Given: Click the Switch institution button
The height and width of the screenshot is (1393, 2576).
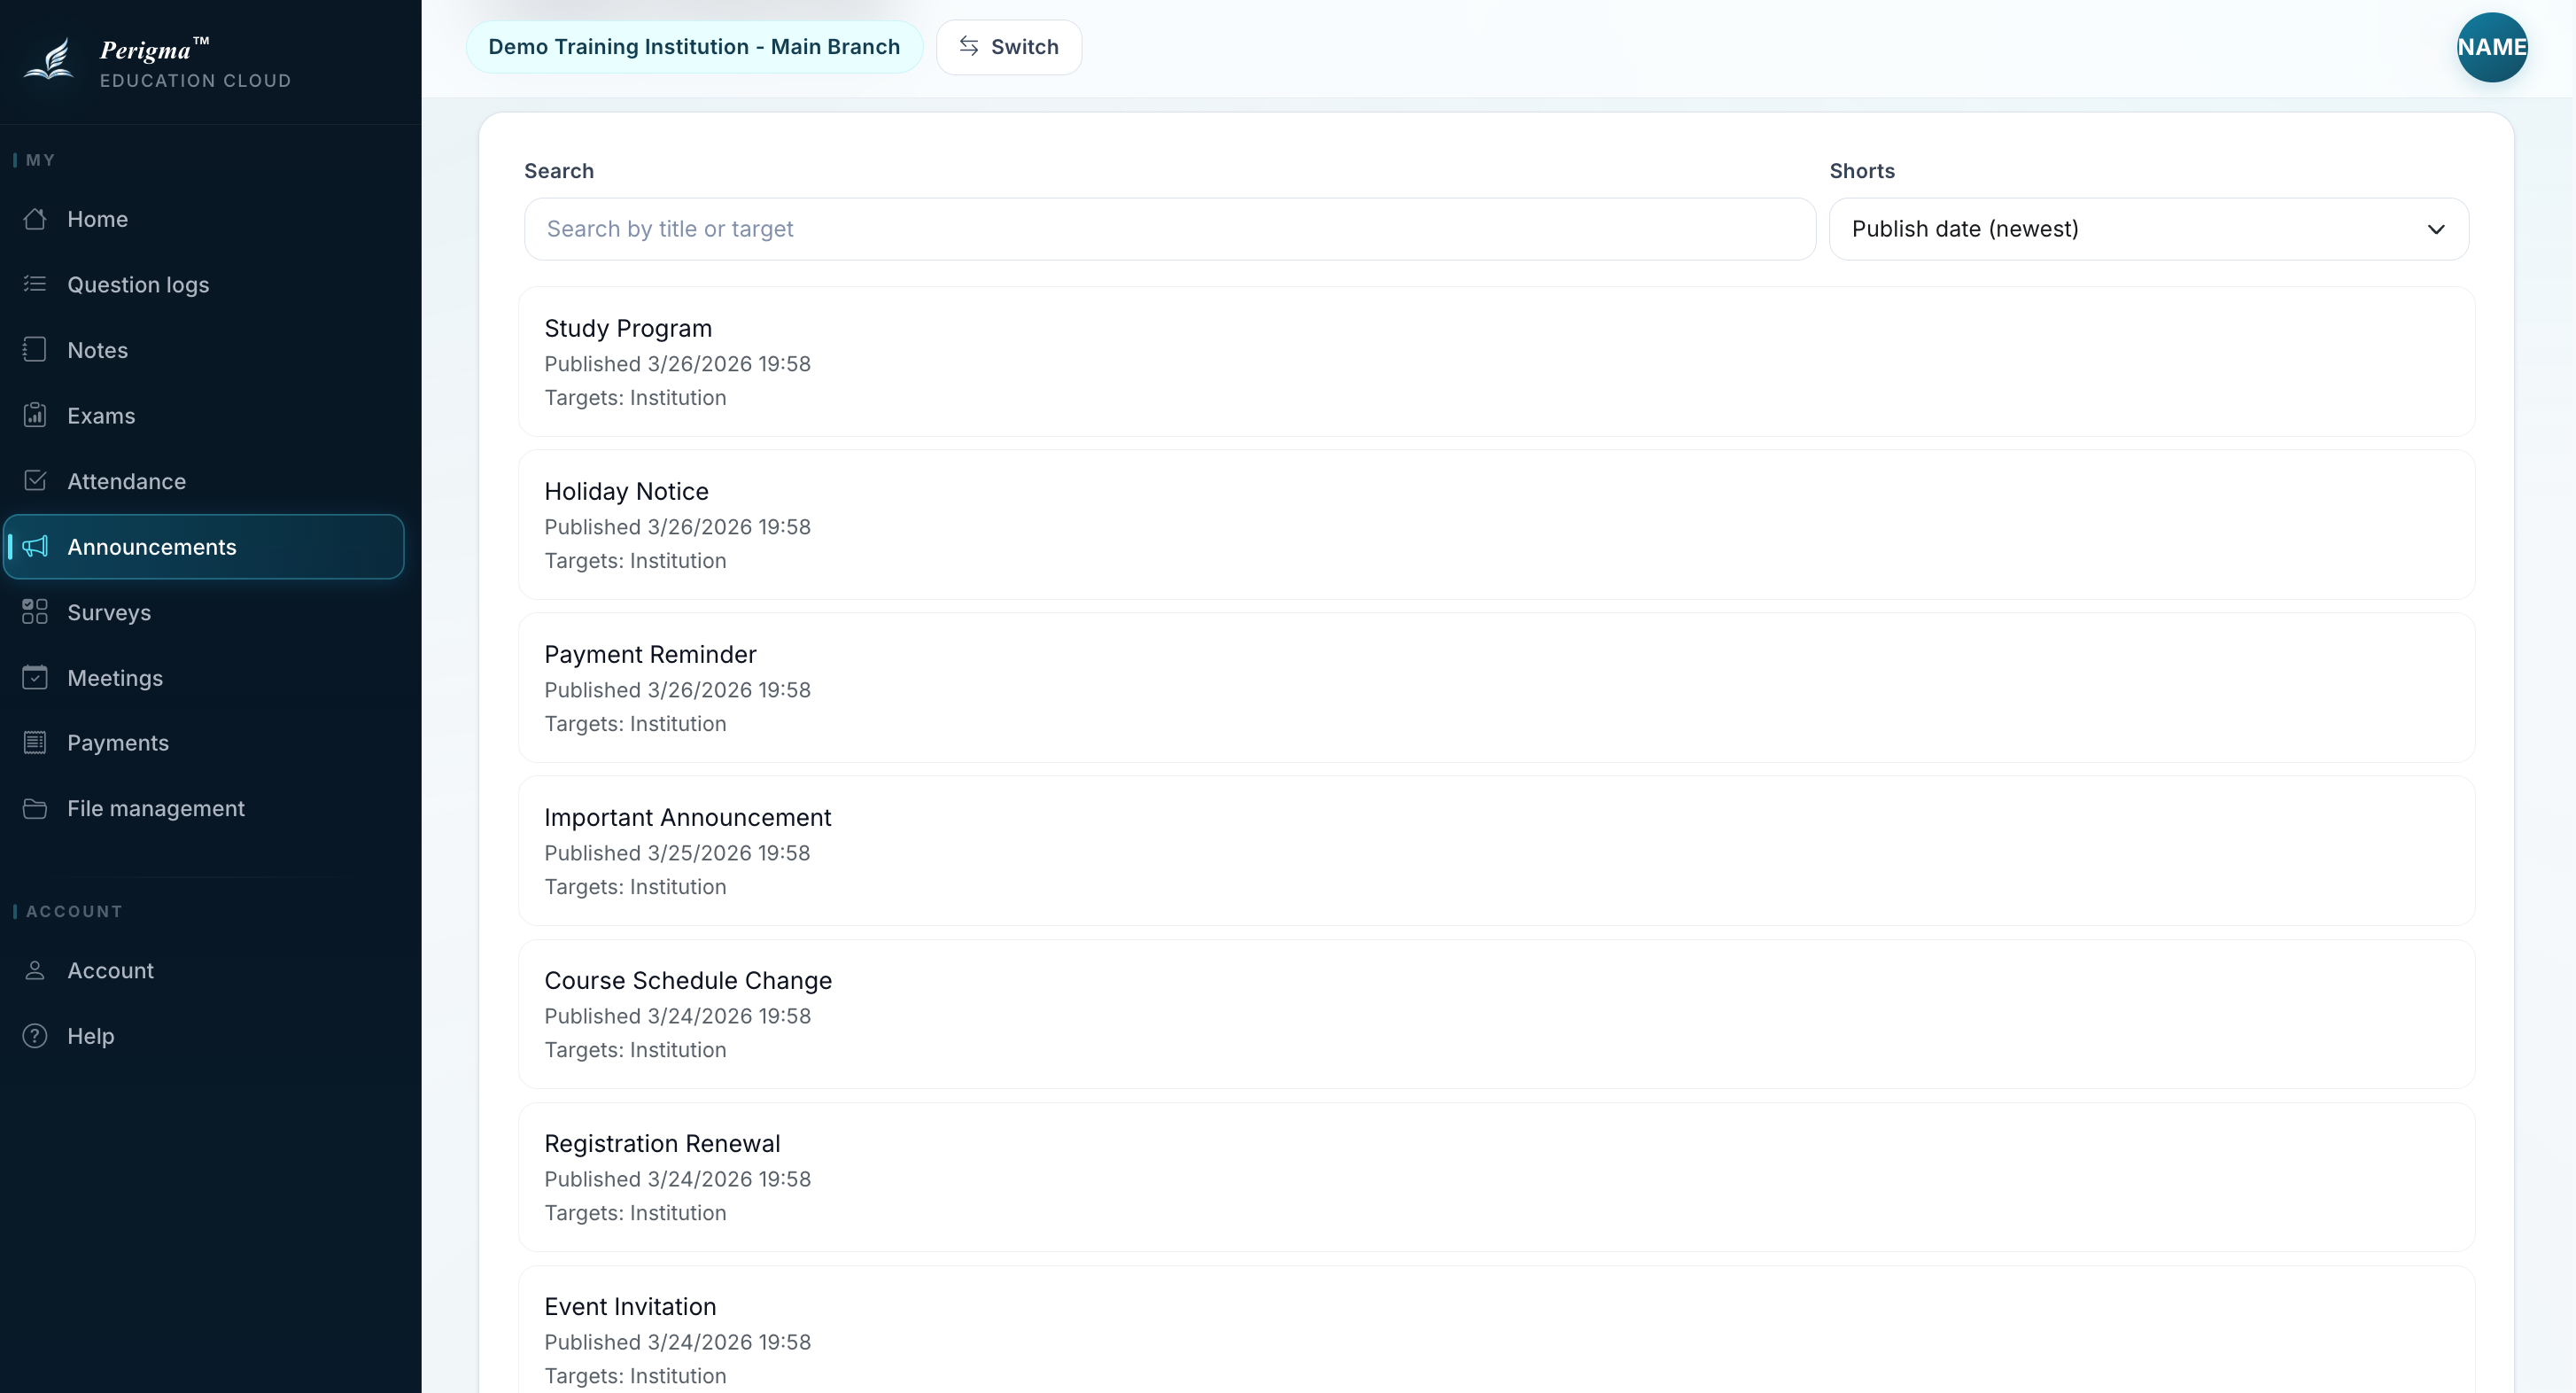Looking at the screenshot, I should (1008, 47).
